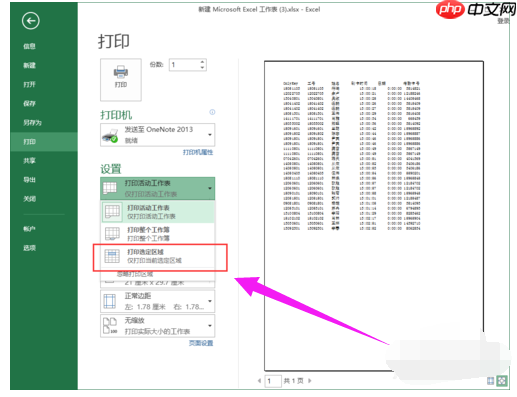Toggle show margins icon in preview
The height and width of the screenshot is (397, 517).
coord(491,381)
